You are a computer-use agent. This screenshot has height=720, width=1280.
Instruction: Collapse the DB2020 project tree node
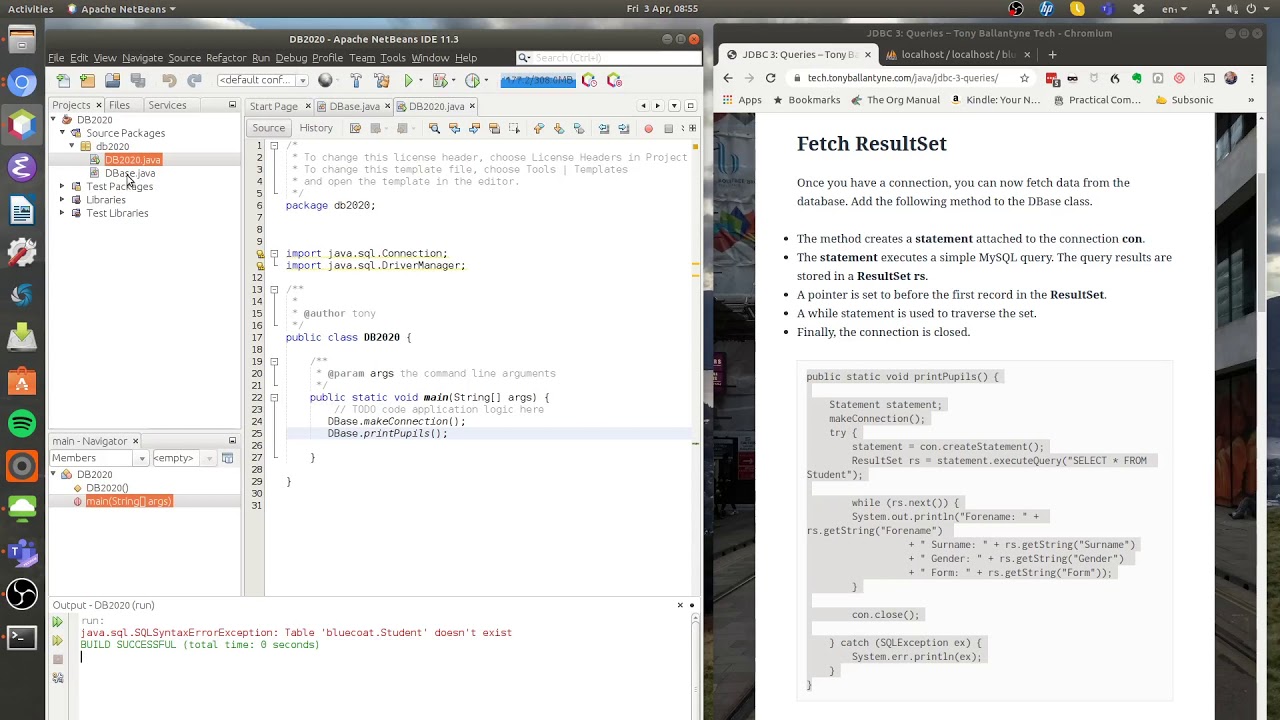(x=53, y=120)
